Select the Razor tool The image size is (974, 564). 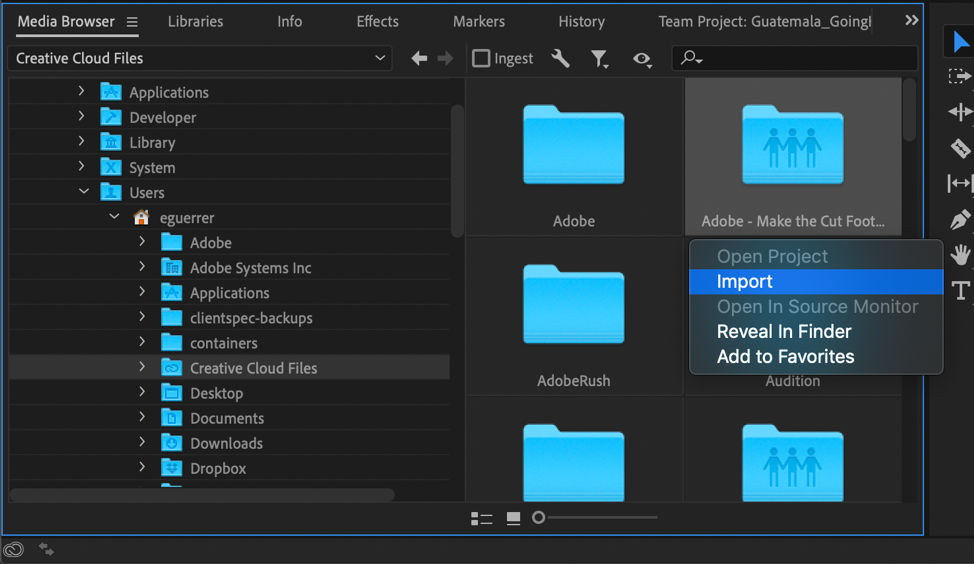pos(960,148)
